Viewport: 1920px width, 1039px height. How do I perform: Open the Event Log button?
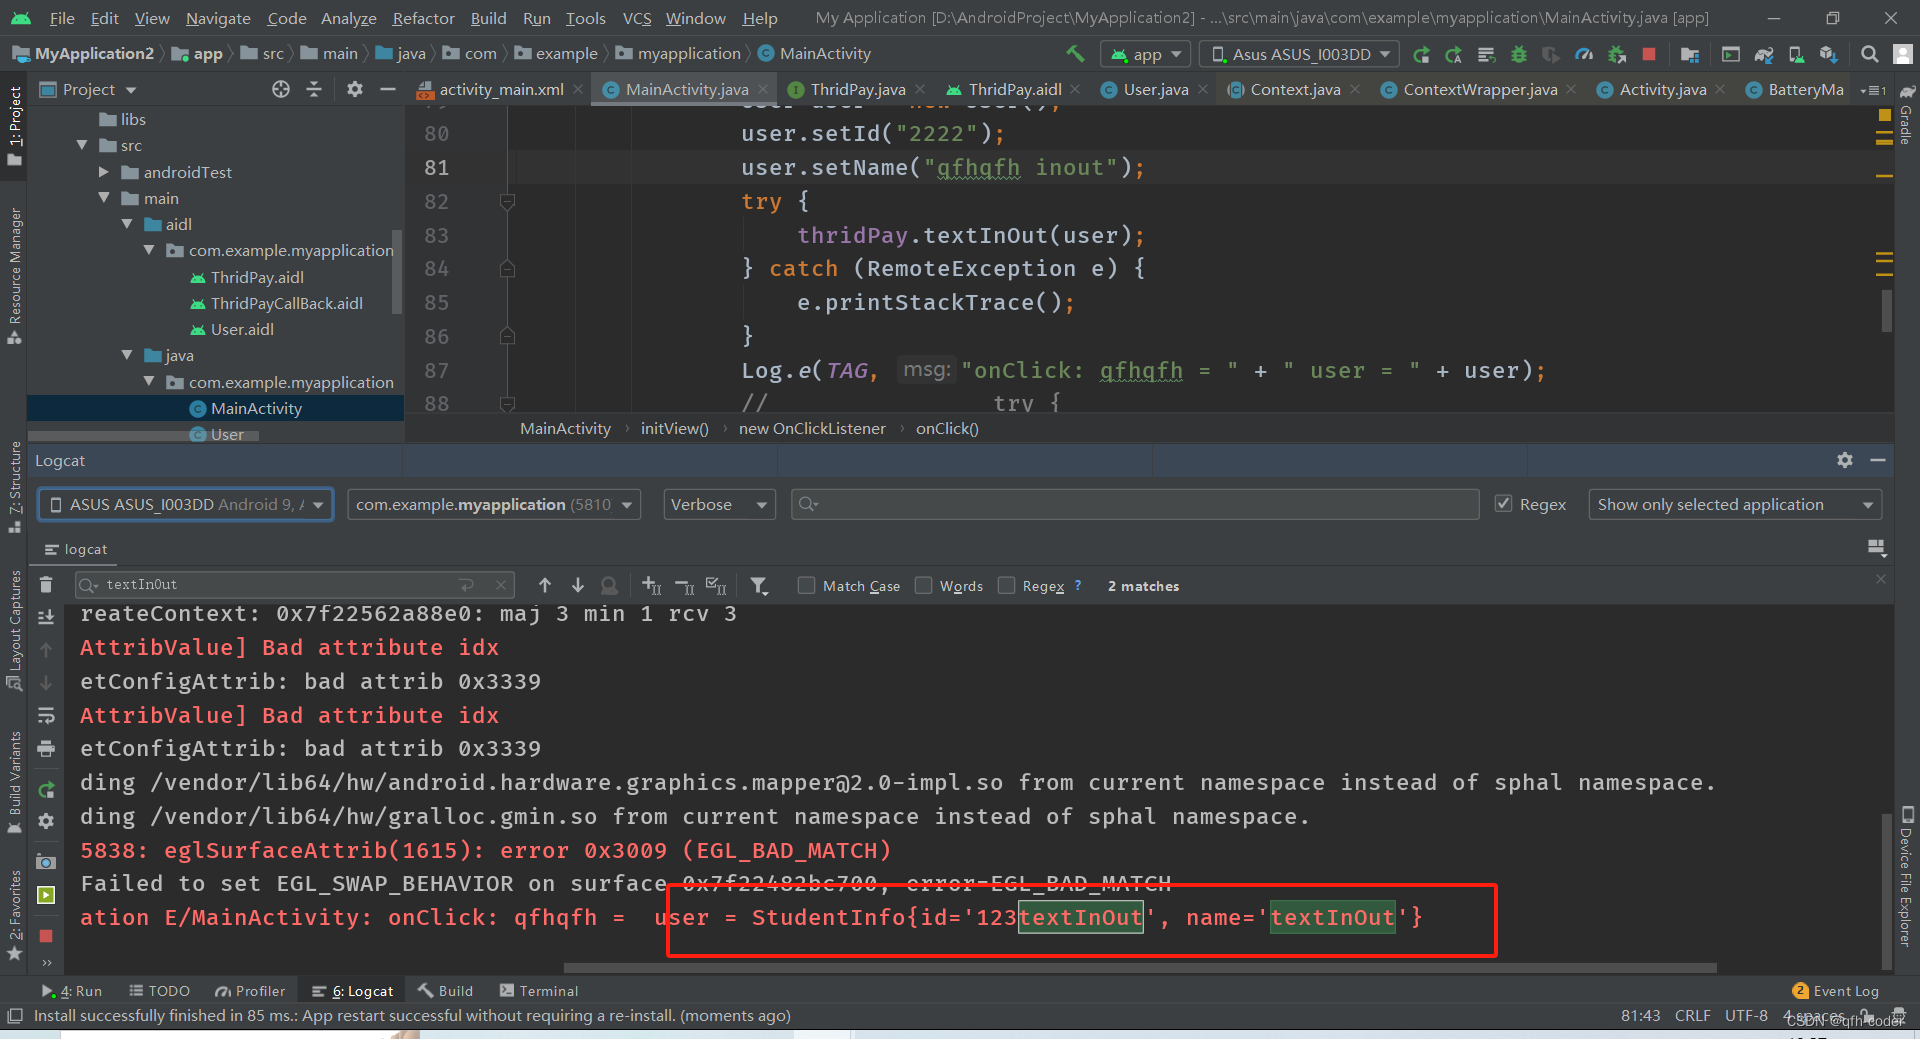(x=1836, y=991)
